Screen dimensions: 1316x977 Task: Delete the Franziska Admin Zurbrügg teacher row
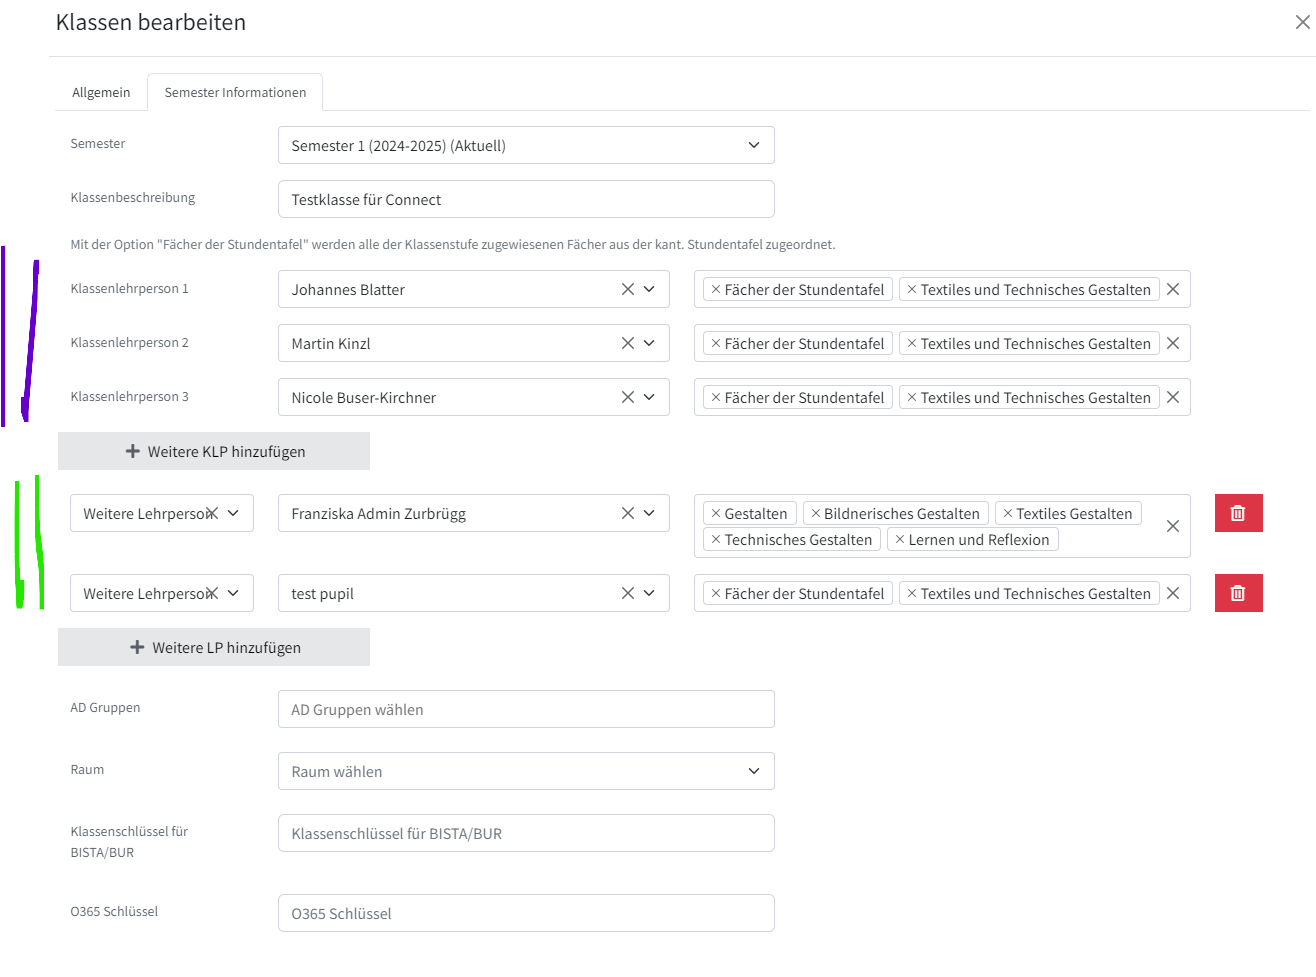[1238, 513]
